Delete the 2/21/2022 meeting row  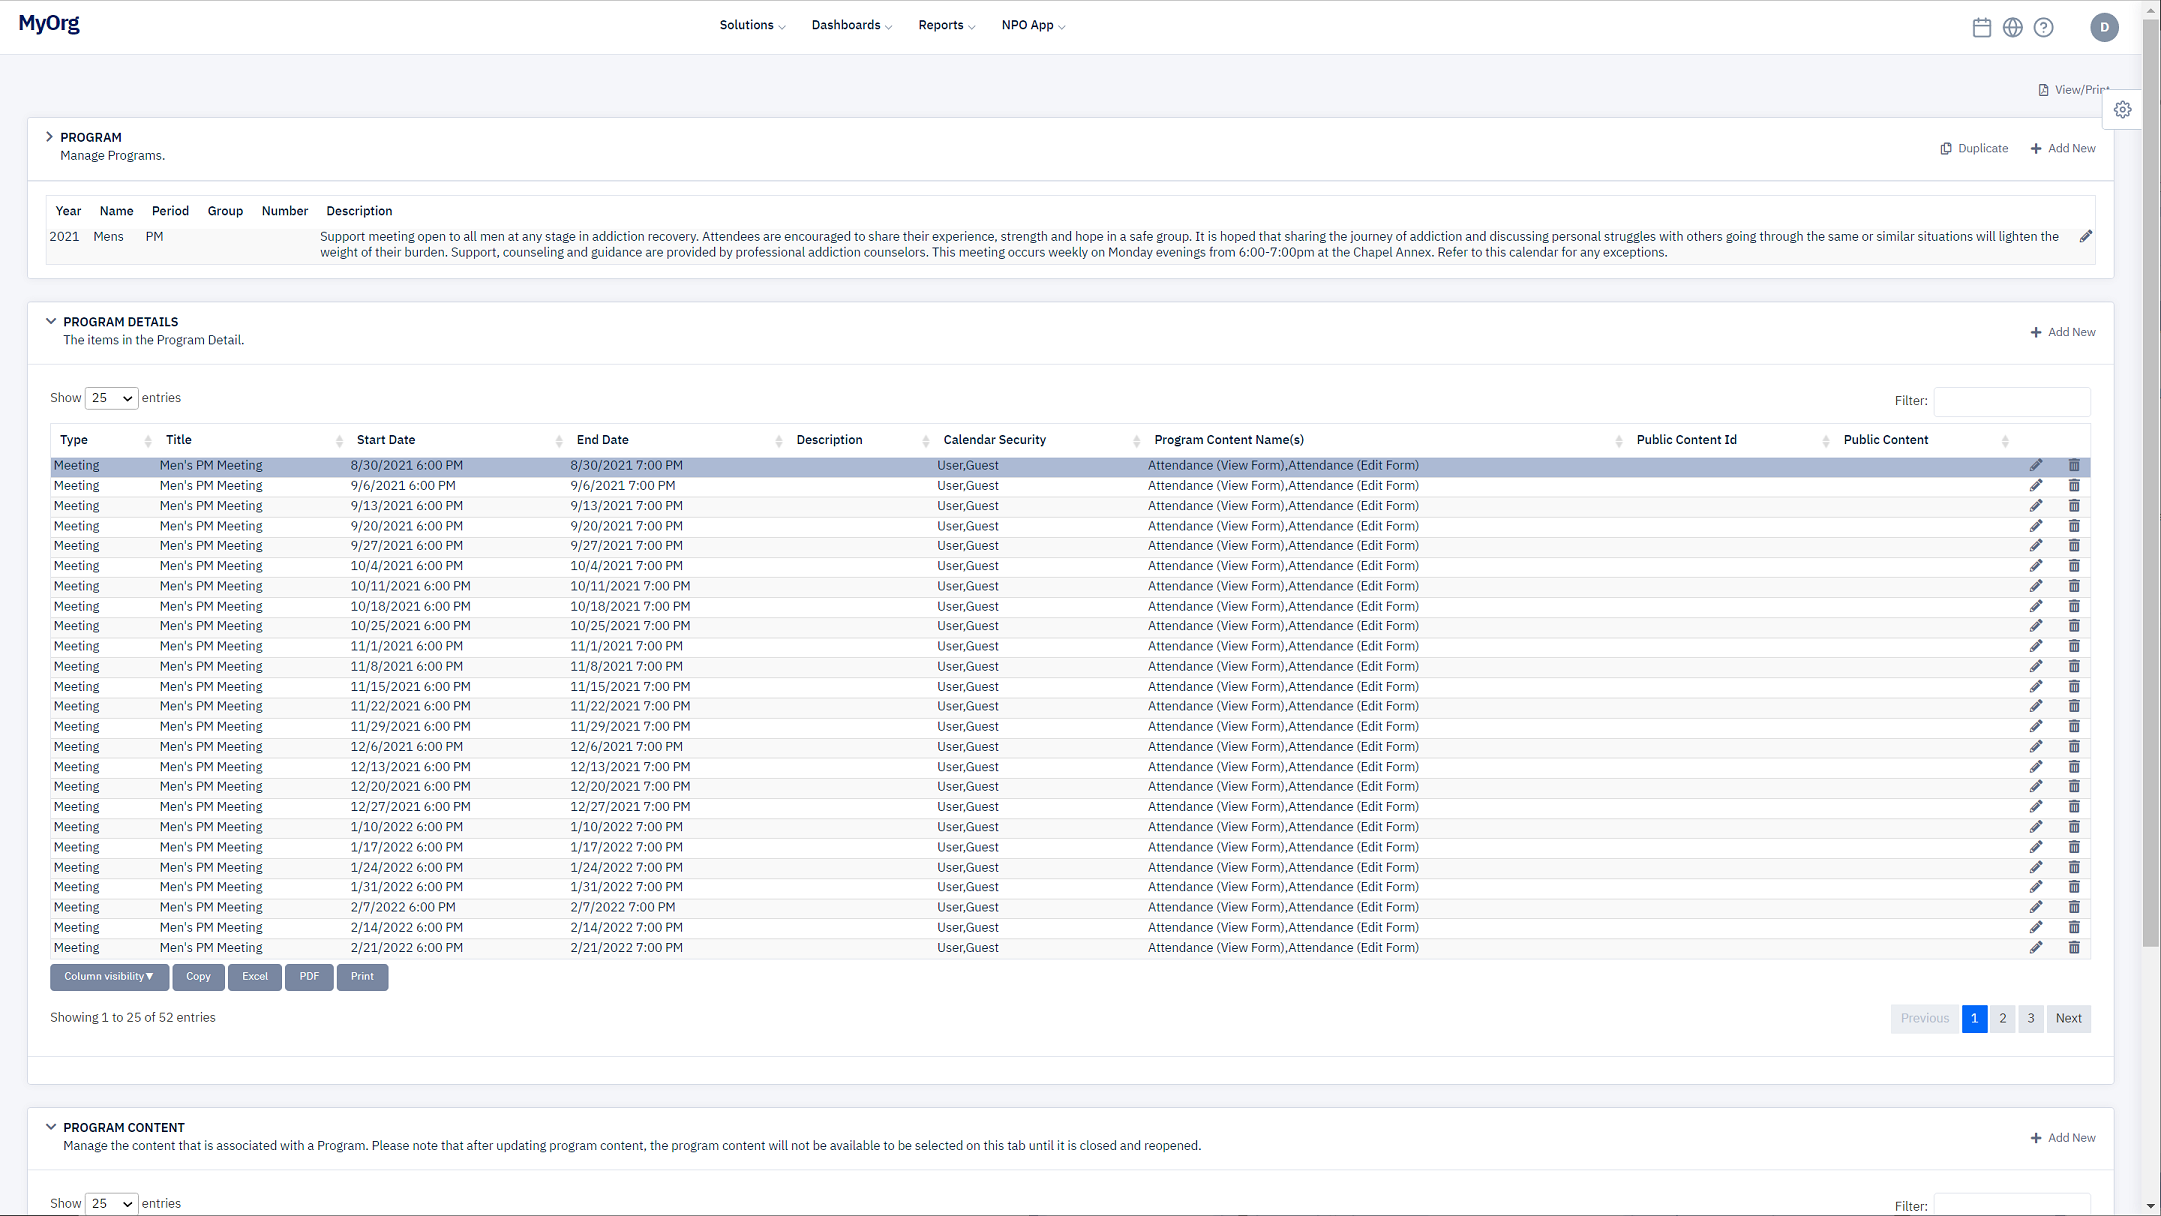pyautogui.click(x=2074, y=948)
